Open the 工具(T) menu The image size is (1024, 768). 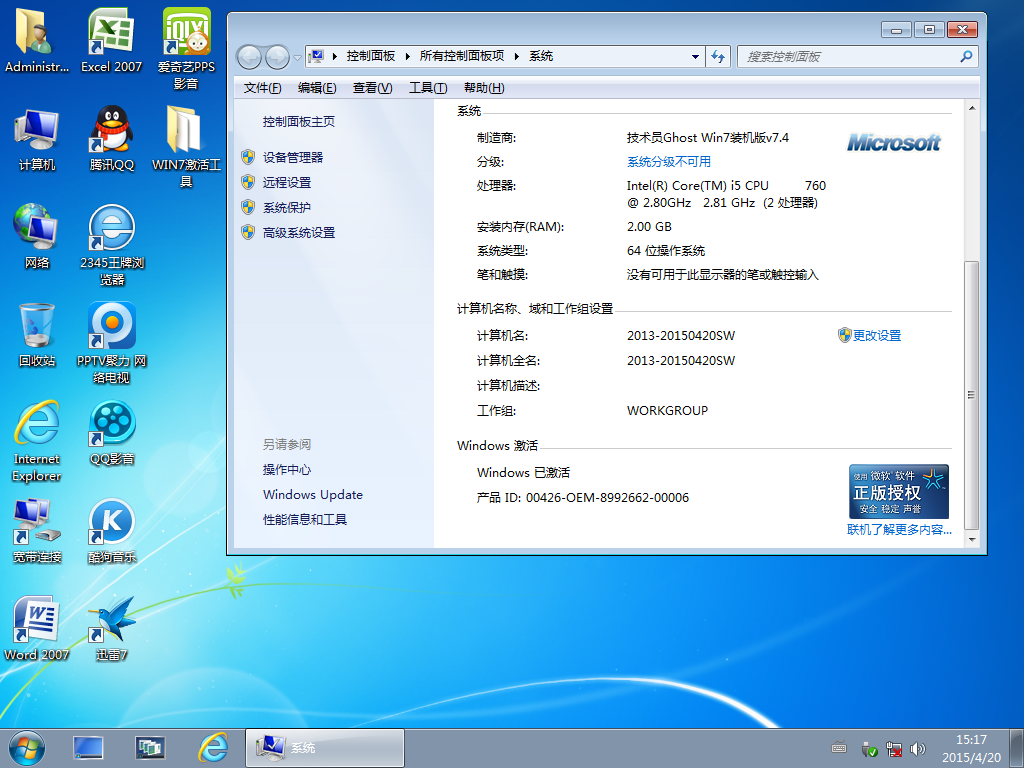[x=428, y=88]
